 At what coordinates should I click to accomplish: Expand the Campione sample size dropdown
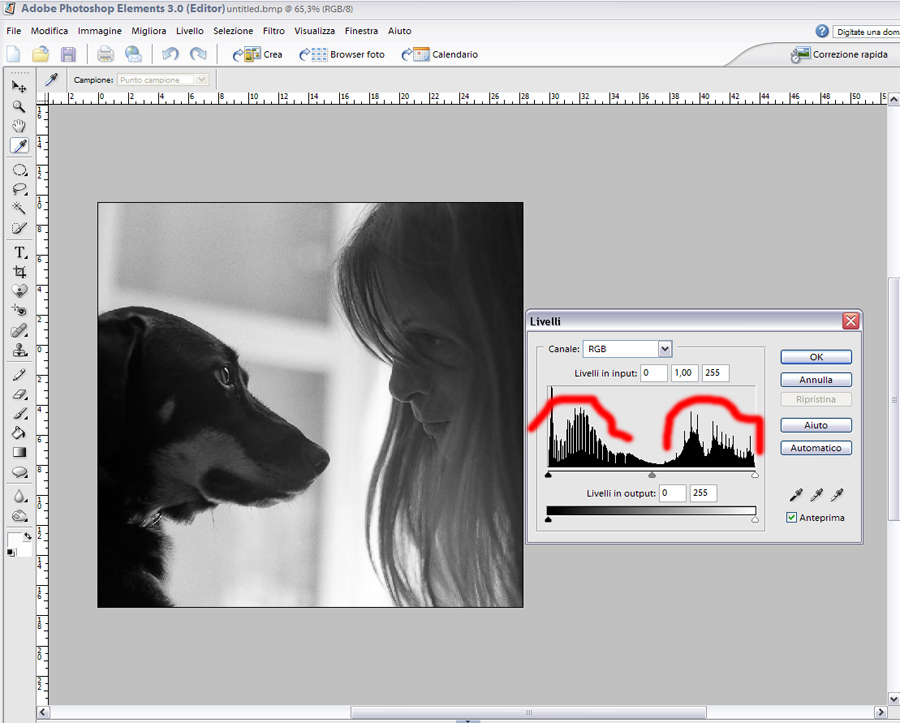pyautogui.click(x=201, y=80)
